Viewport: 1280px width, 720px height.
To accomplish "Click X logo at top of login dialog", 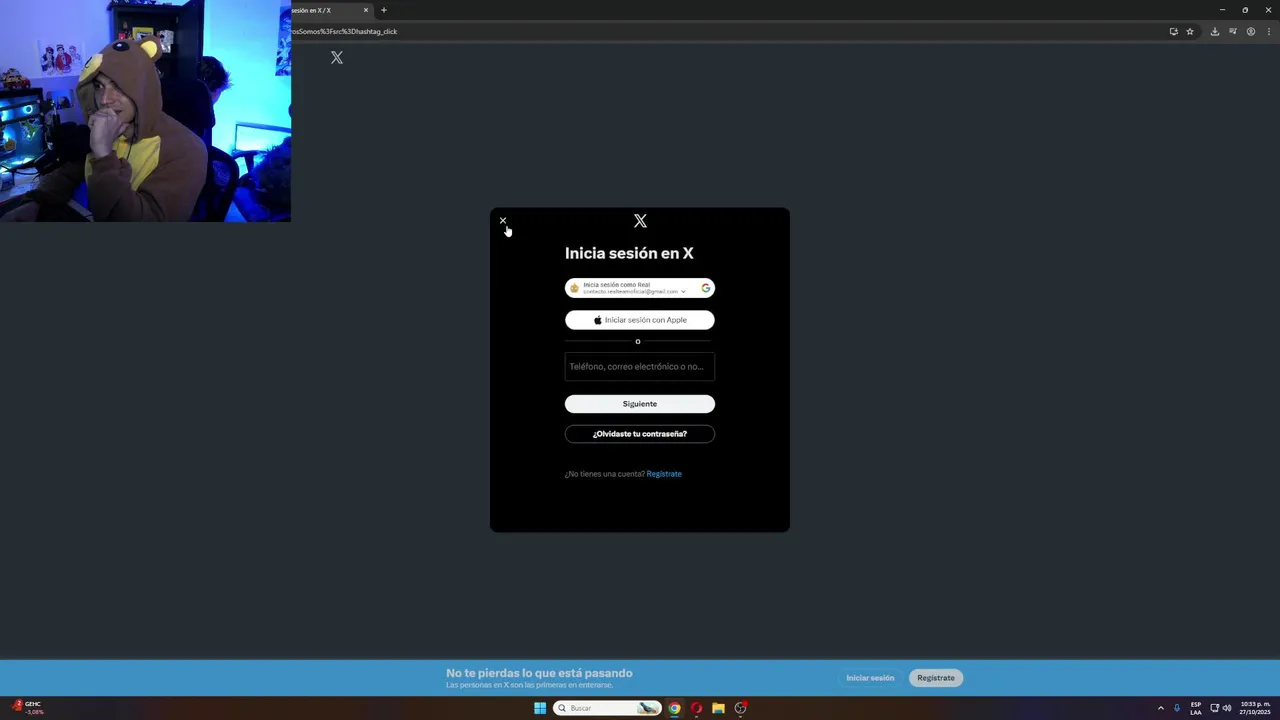I will 640,221.
